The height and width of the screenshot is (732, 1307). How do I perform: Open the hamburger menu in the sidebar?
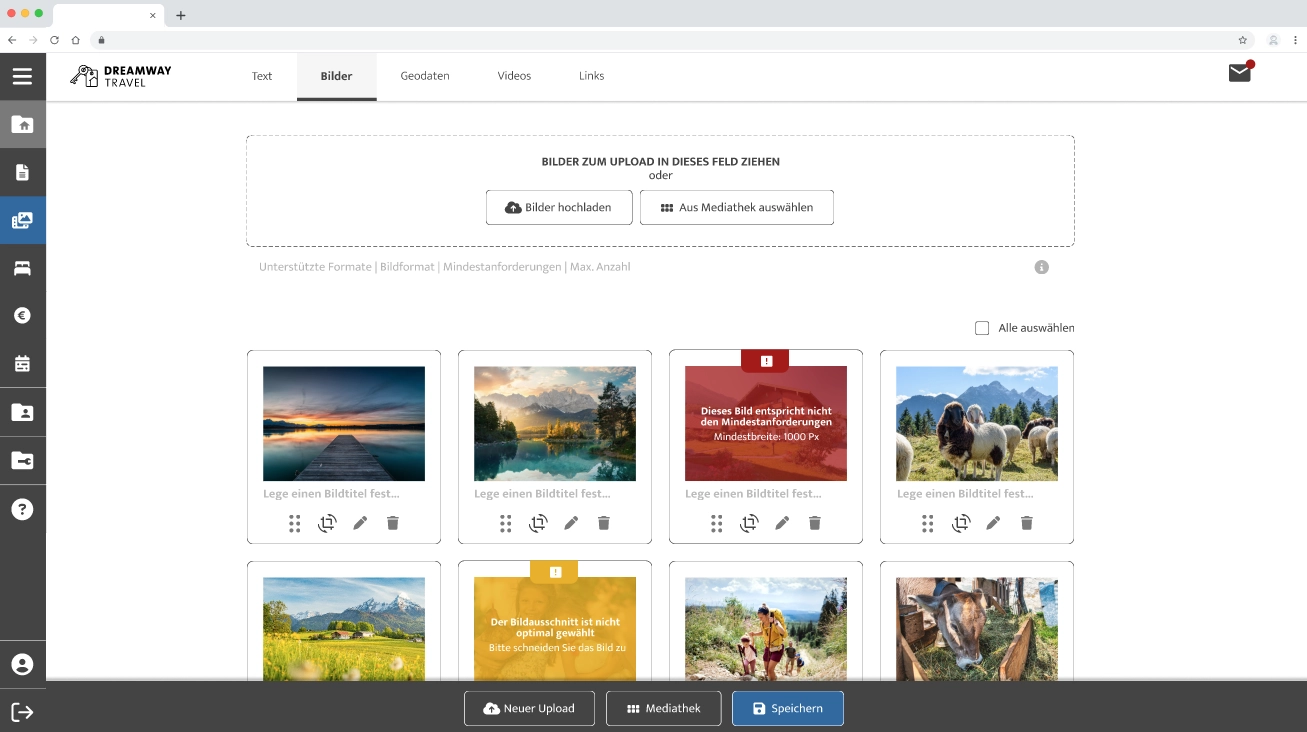point(22,77)
